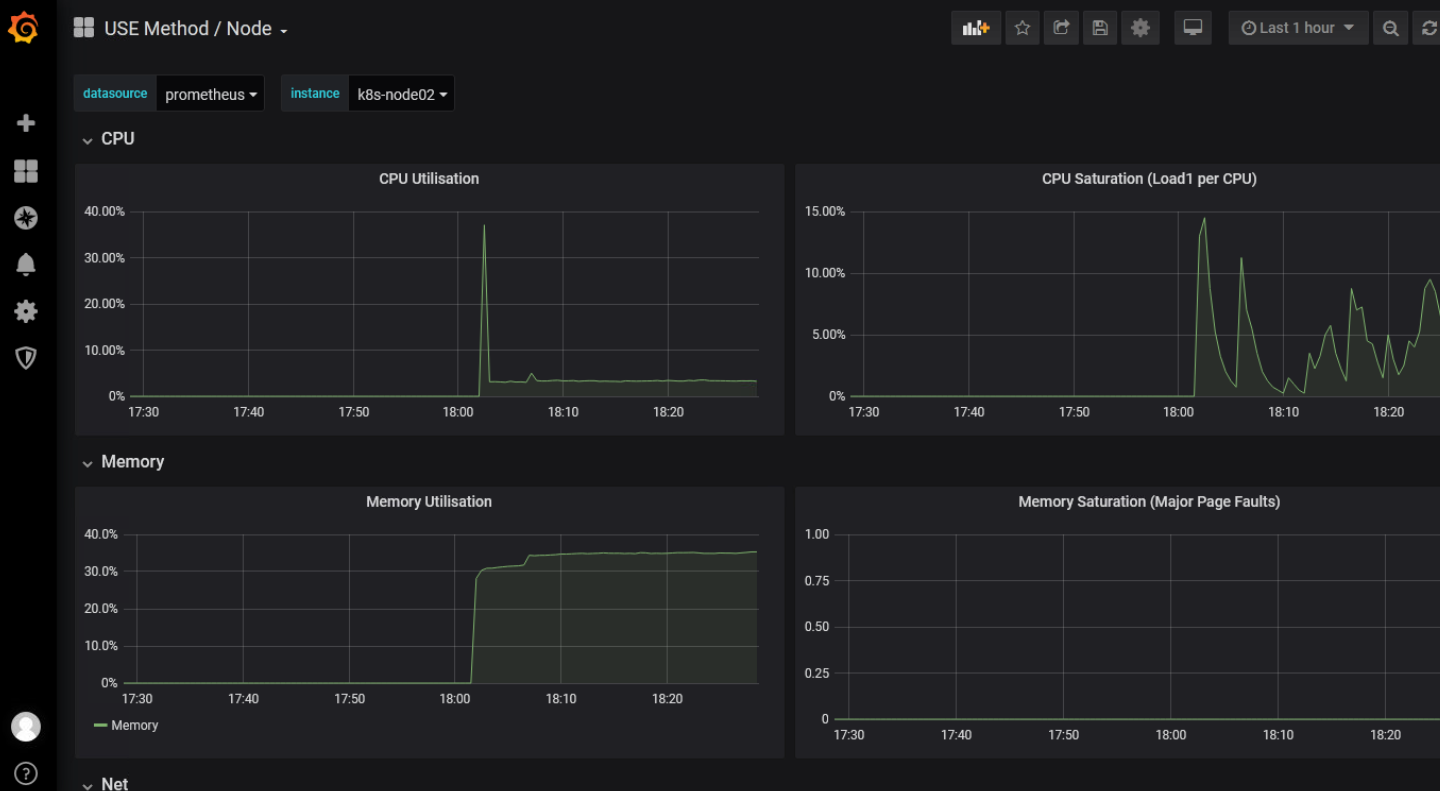
Task: Click the Memory Saturation (Major Page Faults) title
Action: click(1149, 502)
